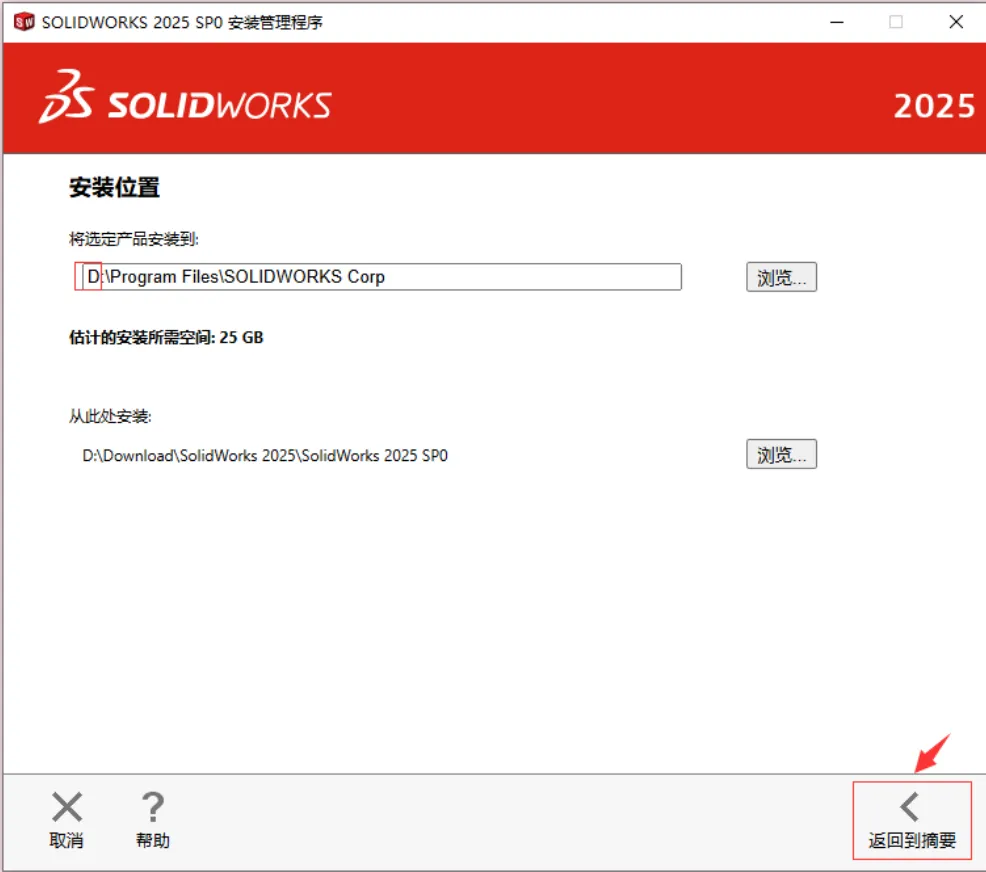Click the disabled maximize window button
Screen dimensions: 986x872
tap(896, 22)
